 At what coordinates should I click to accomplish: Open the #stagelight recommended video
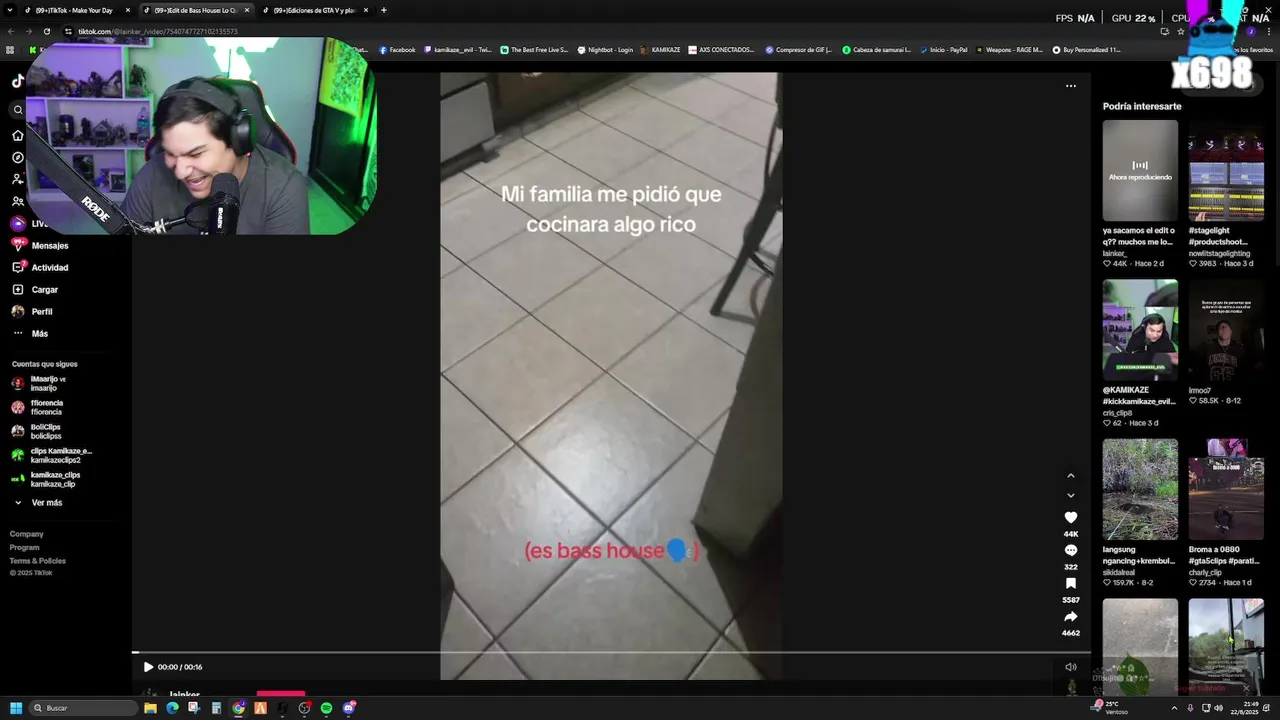1226,171
